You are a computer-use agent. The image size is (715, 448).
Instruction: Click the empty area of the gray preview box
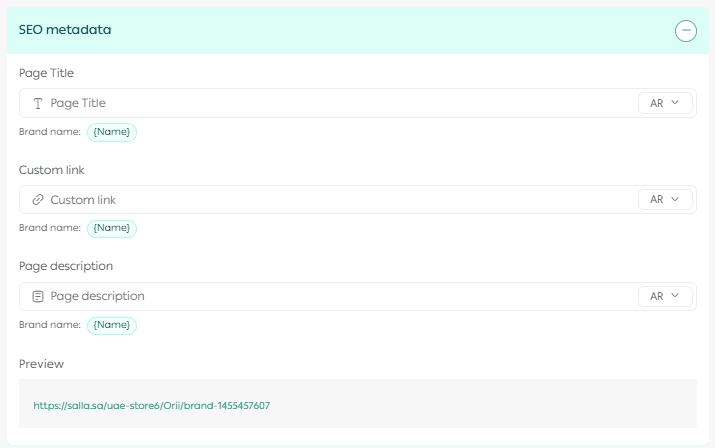500,404
